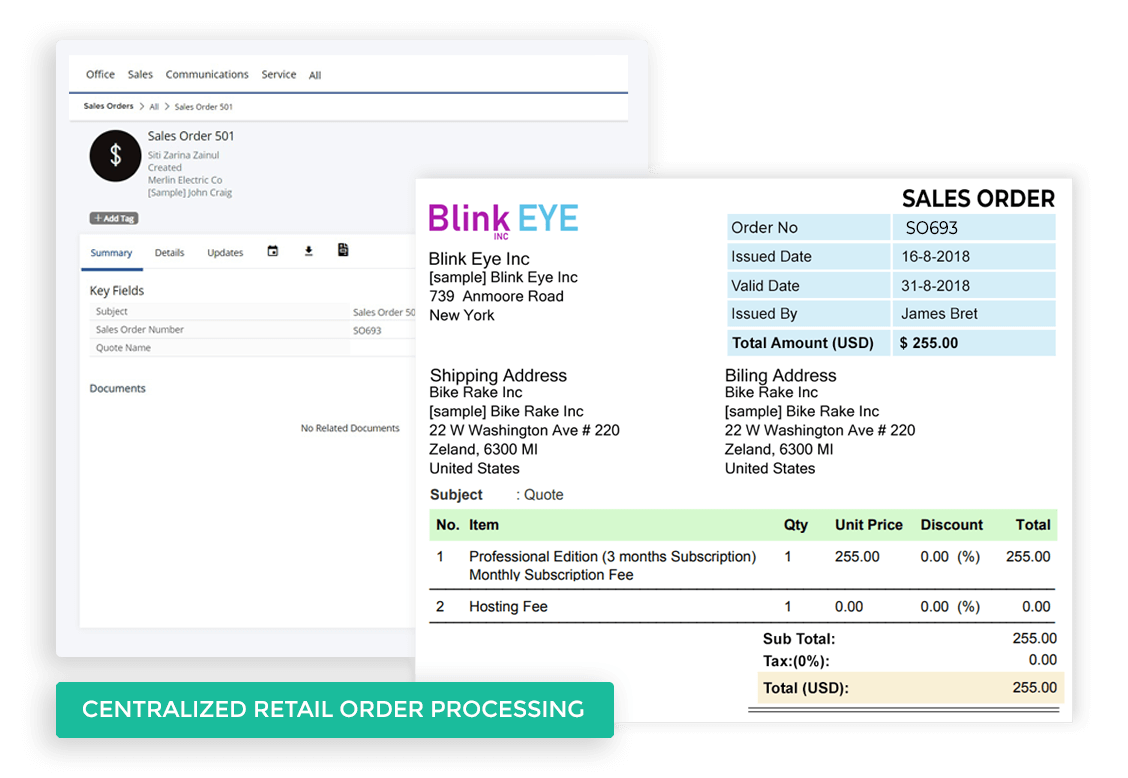Click the Professional Edition item row
The height and width of the screenshot is (778, 1128).
(742, 565)
